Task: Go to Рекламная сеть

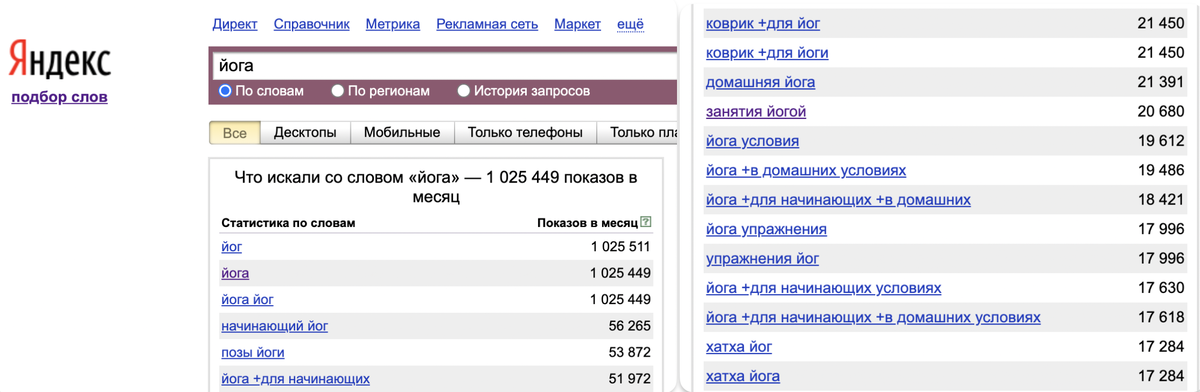Action: (487, 24)
